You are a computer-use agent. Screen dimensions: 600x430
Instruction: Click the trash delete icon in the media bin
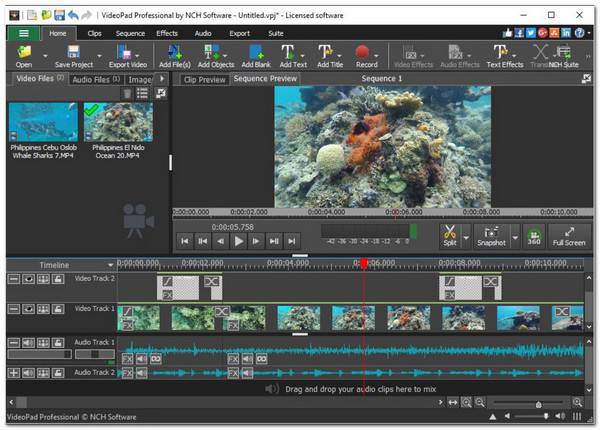[x=127, y=93]
